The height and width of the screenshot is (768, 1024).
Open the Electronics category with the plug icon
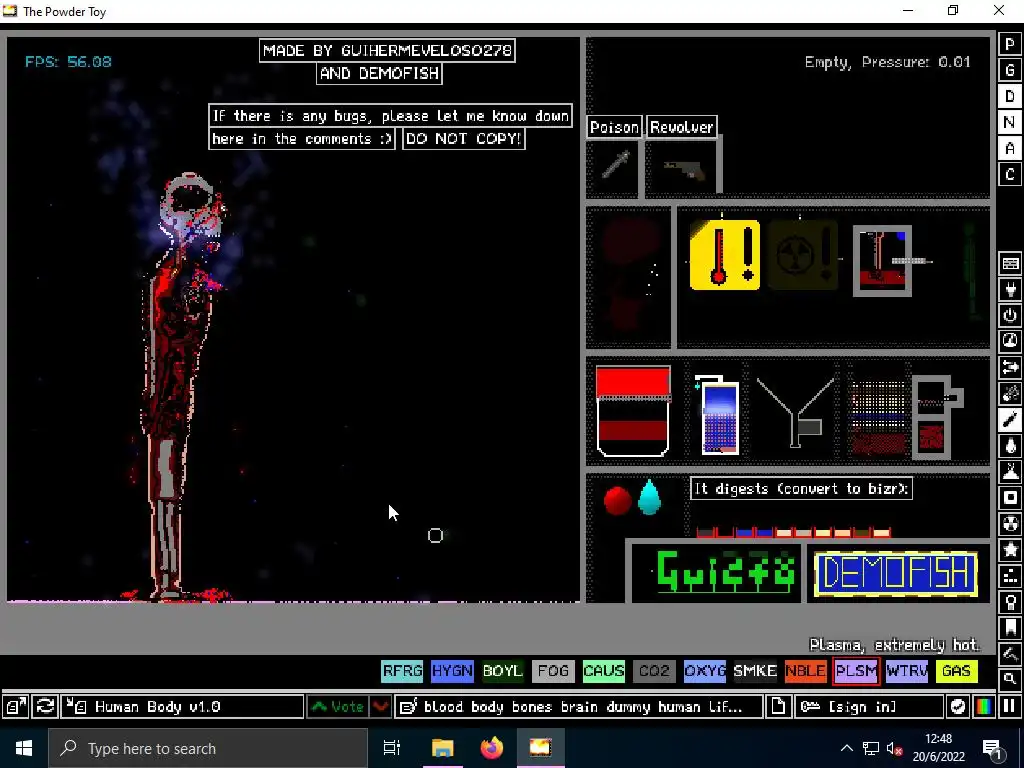(x=1010, y=289)
